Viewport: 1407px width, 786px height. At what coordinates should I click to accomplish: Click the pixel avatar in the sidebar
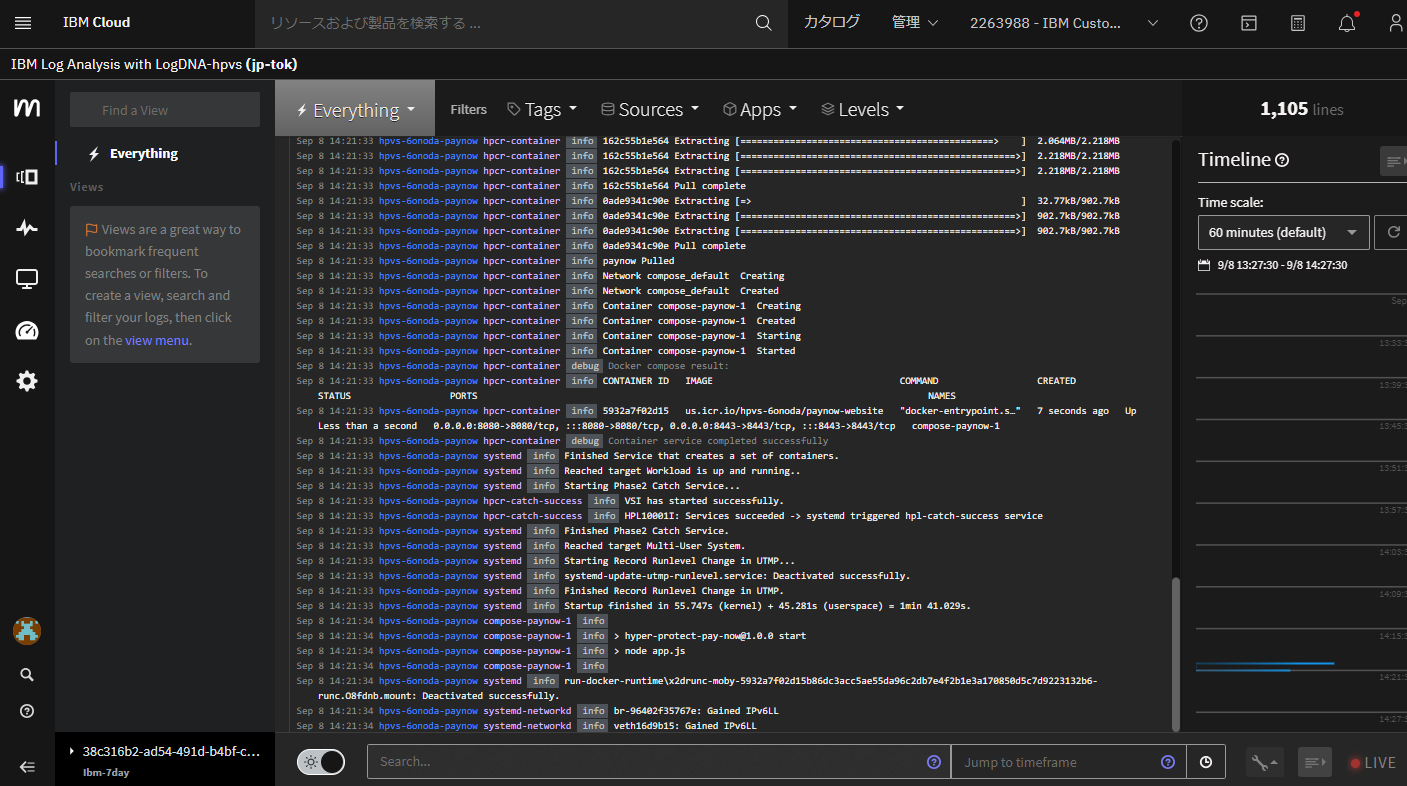(26, 631)
